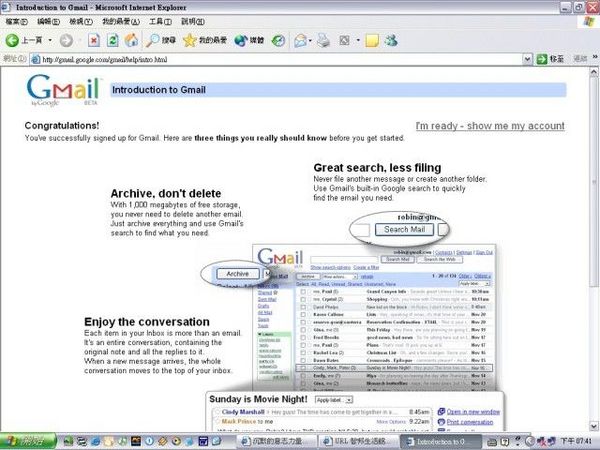The width and height of the screenshot is (600, 450).
Task: Stop loading with the red X icon
Action: pyautogui.click(x=94, y=40)
